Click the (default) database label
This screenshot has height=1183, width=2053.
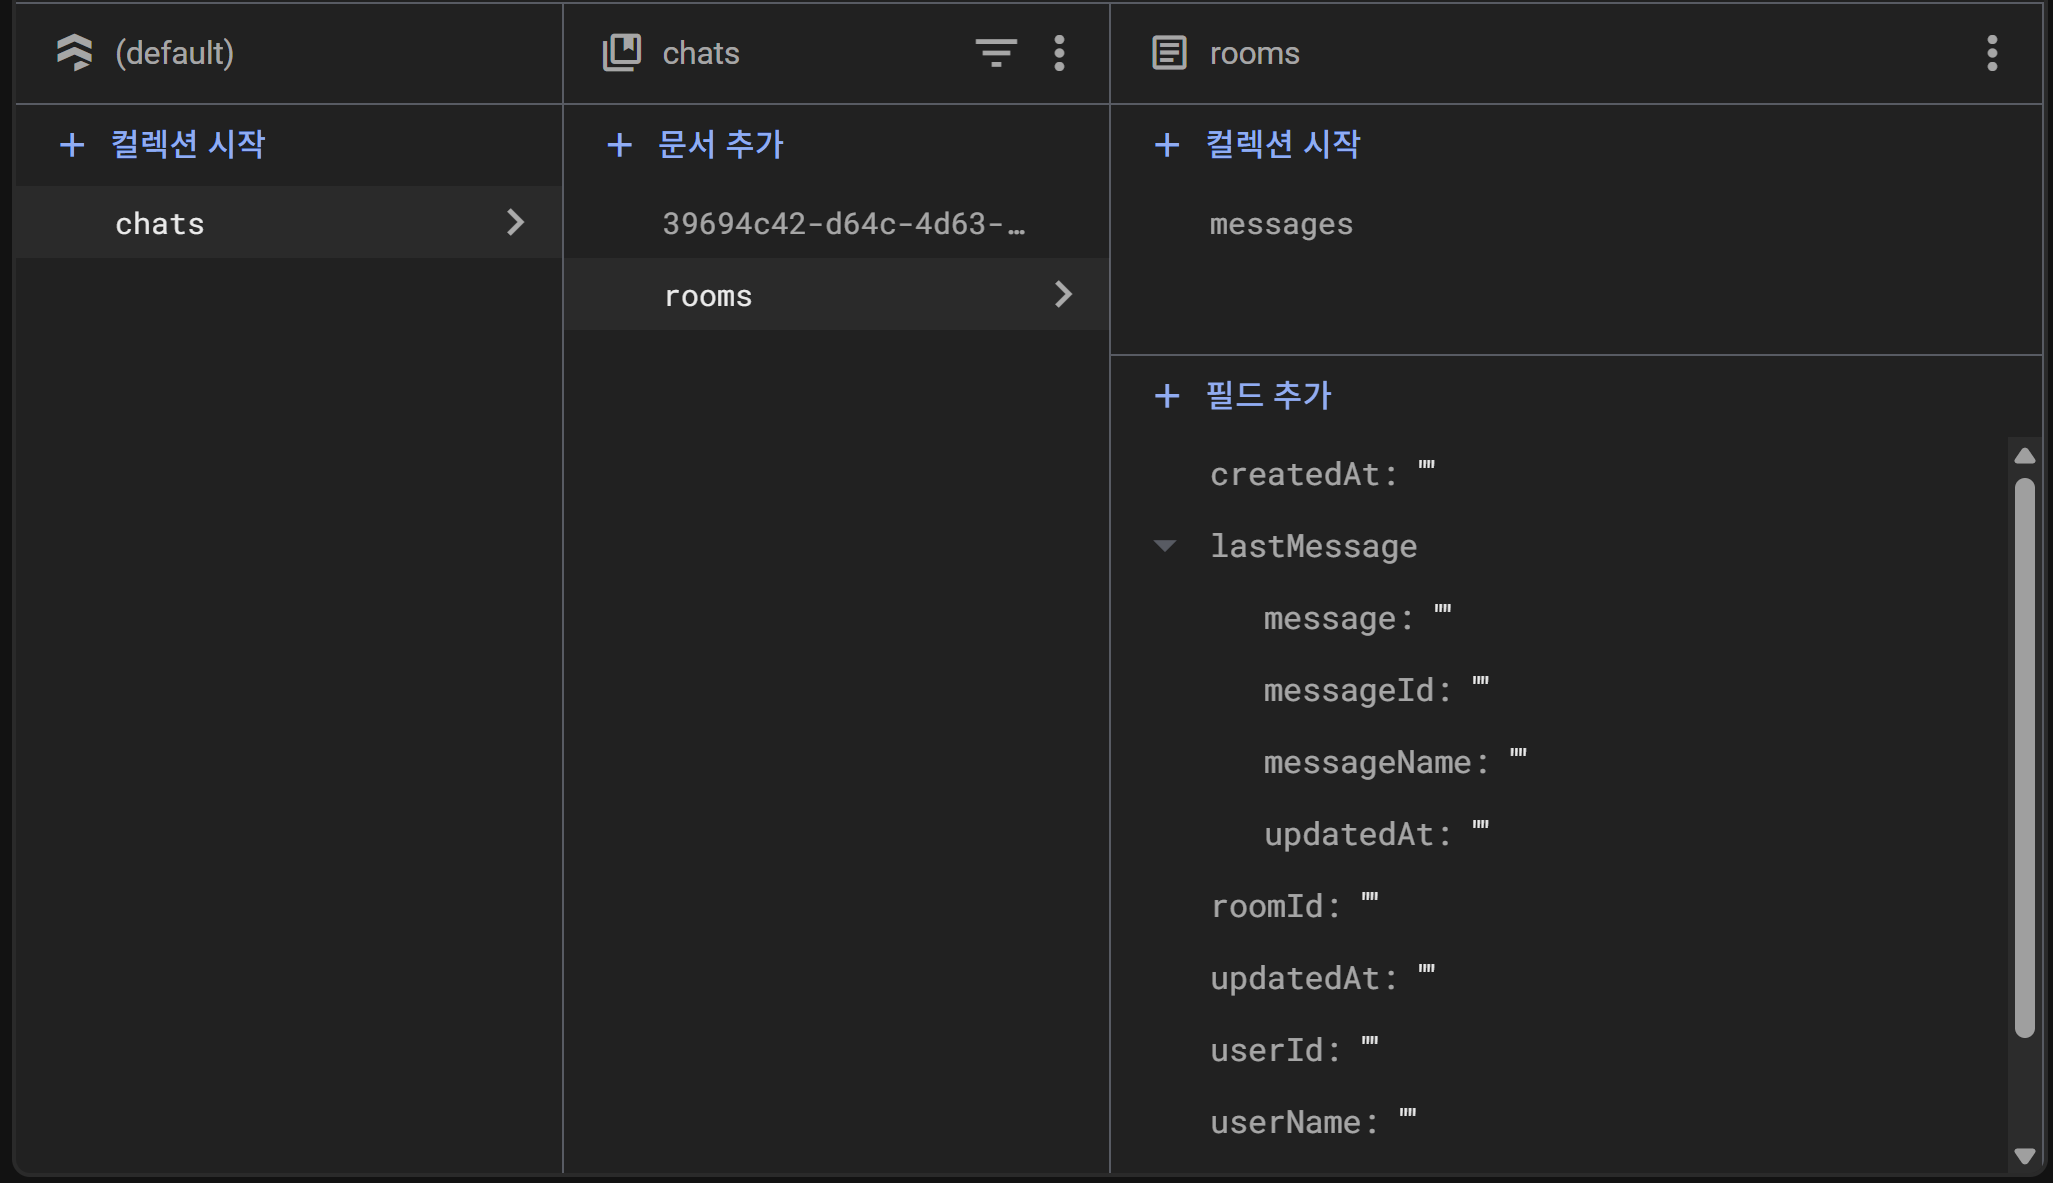click(x=174, y=53)
